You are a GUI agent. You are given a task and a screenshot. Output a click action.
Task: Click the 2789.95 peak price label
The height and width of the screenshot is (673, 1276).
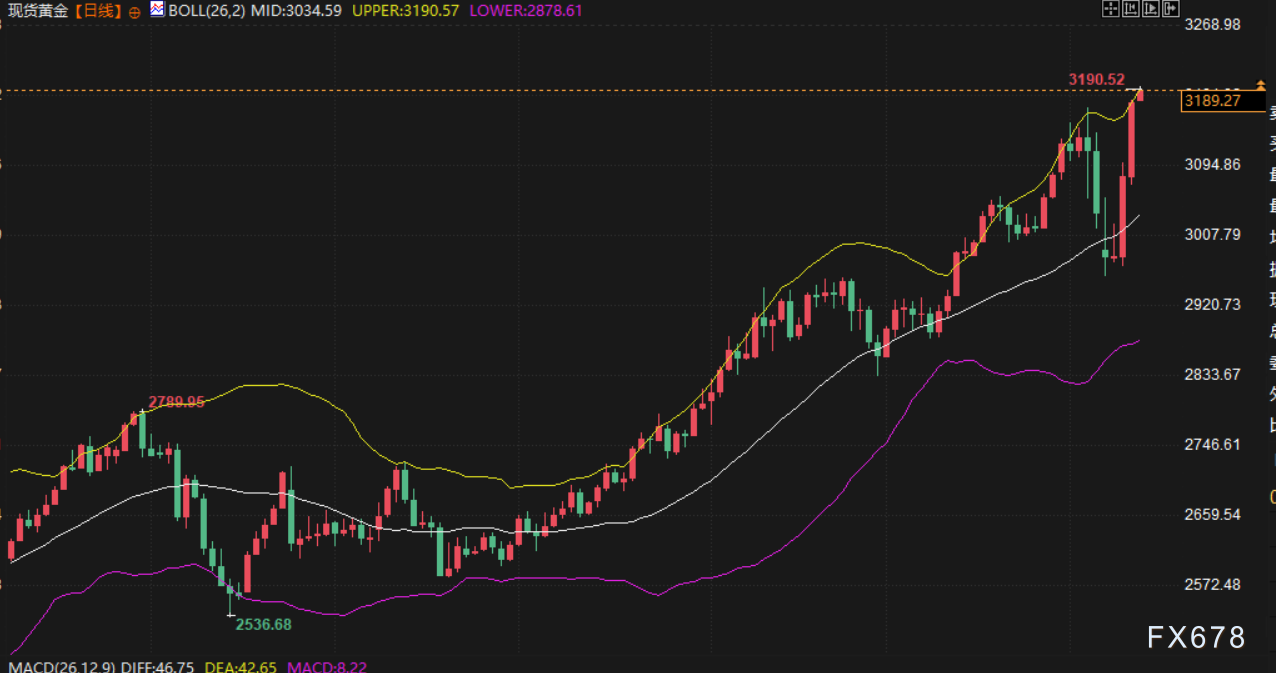pyautogui.click(x=176, y=402)
